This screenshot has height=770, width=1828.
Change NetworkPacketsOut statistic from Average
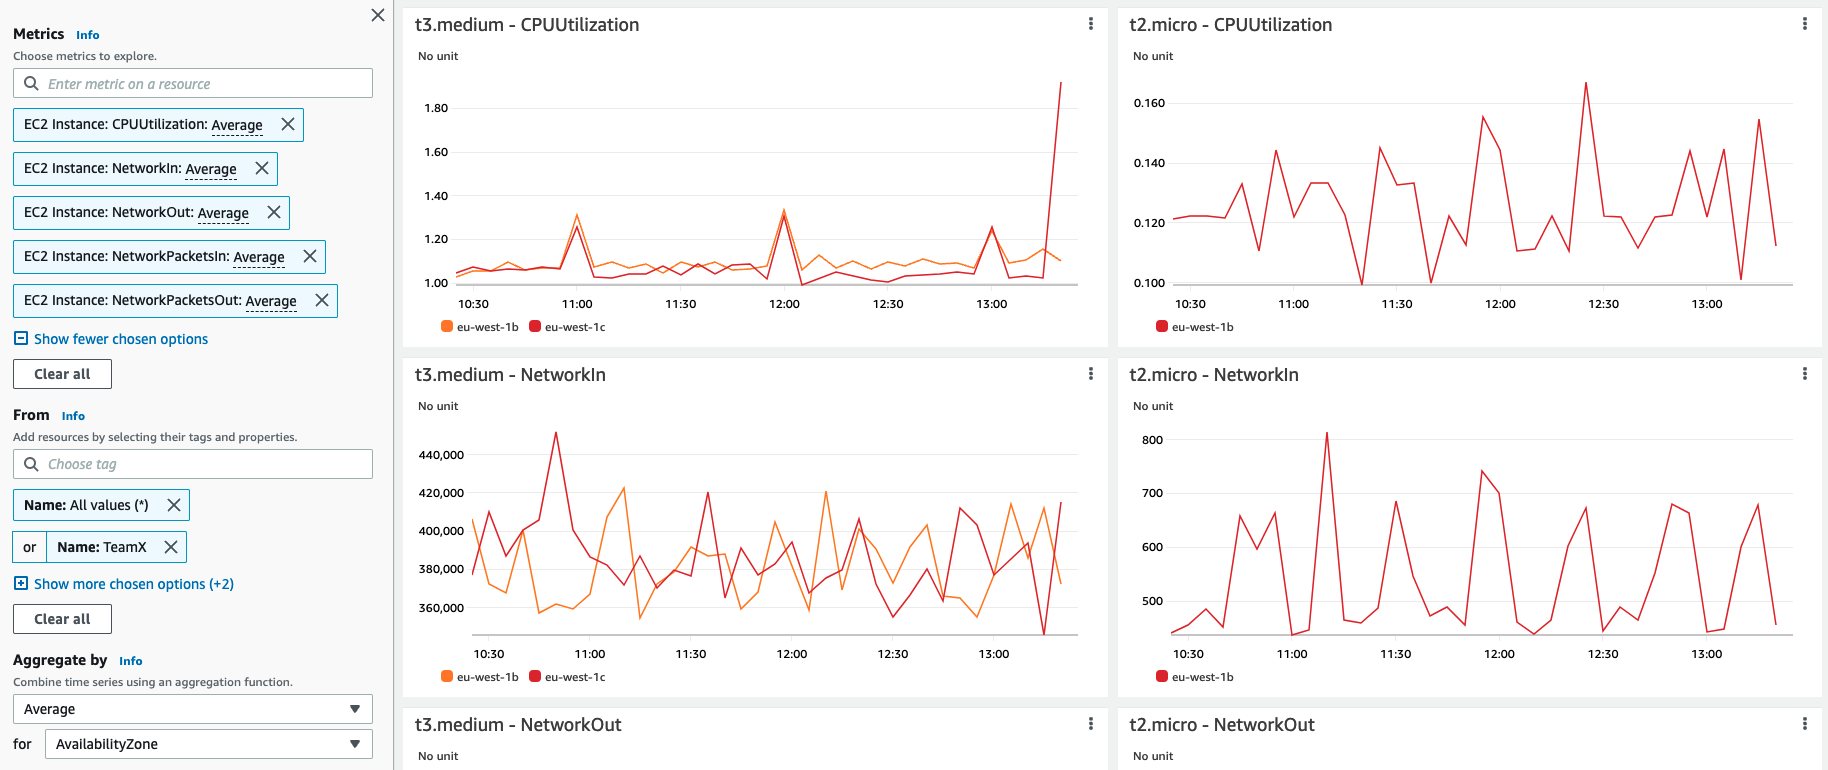pyautogui.click(x=271, y=301)
